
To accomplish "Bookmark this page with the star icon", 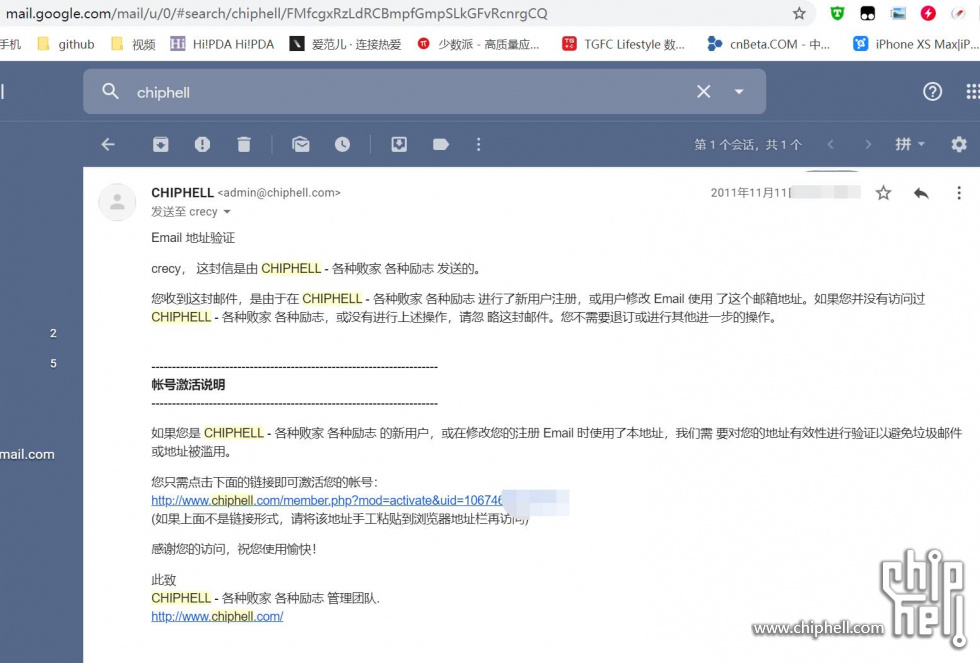I will 799,13.
